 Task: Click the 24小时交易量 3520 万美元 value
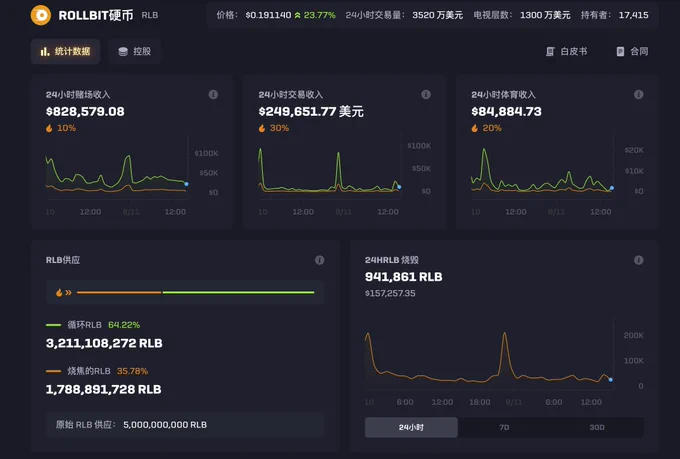point(437,15)
